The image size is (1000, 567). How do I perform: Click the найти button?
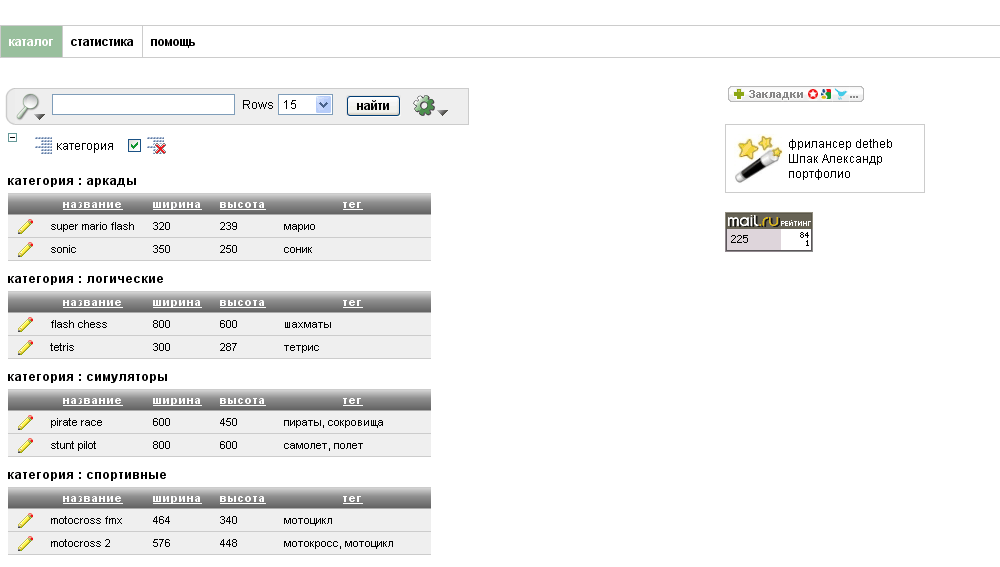373,106
